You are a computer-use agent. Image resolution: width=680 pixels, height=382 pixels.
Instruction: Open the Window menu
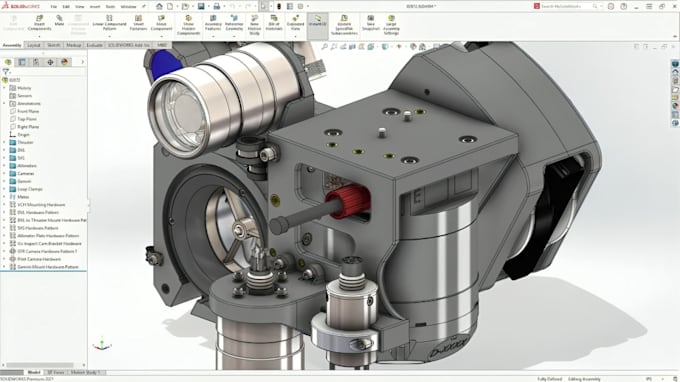tap(128, 7)
